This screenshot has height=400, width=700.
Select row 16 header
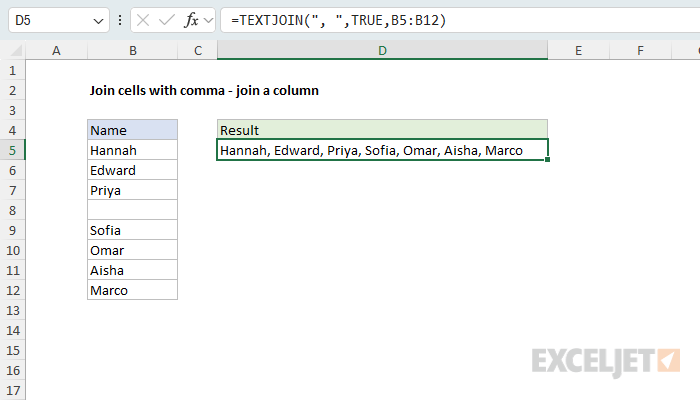click(12, 371)
